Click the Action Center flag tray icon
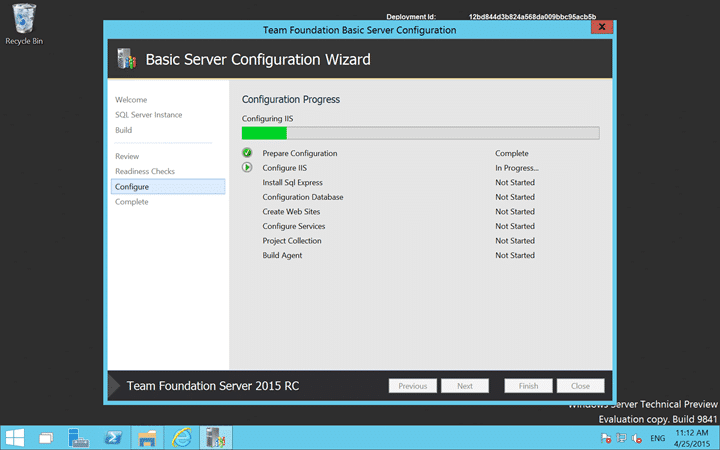 click(x=606, y=438)
